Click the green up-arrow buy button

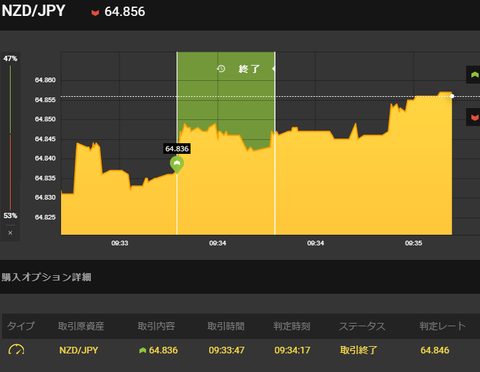click(x=474, y=75)
